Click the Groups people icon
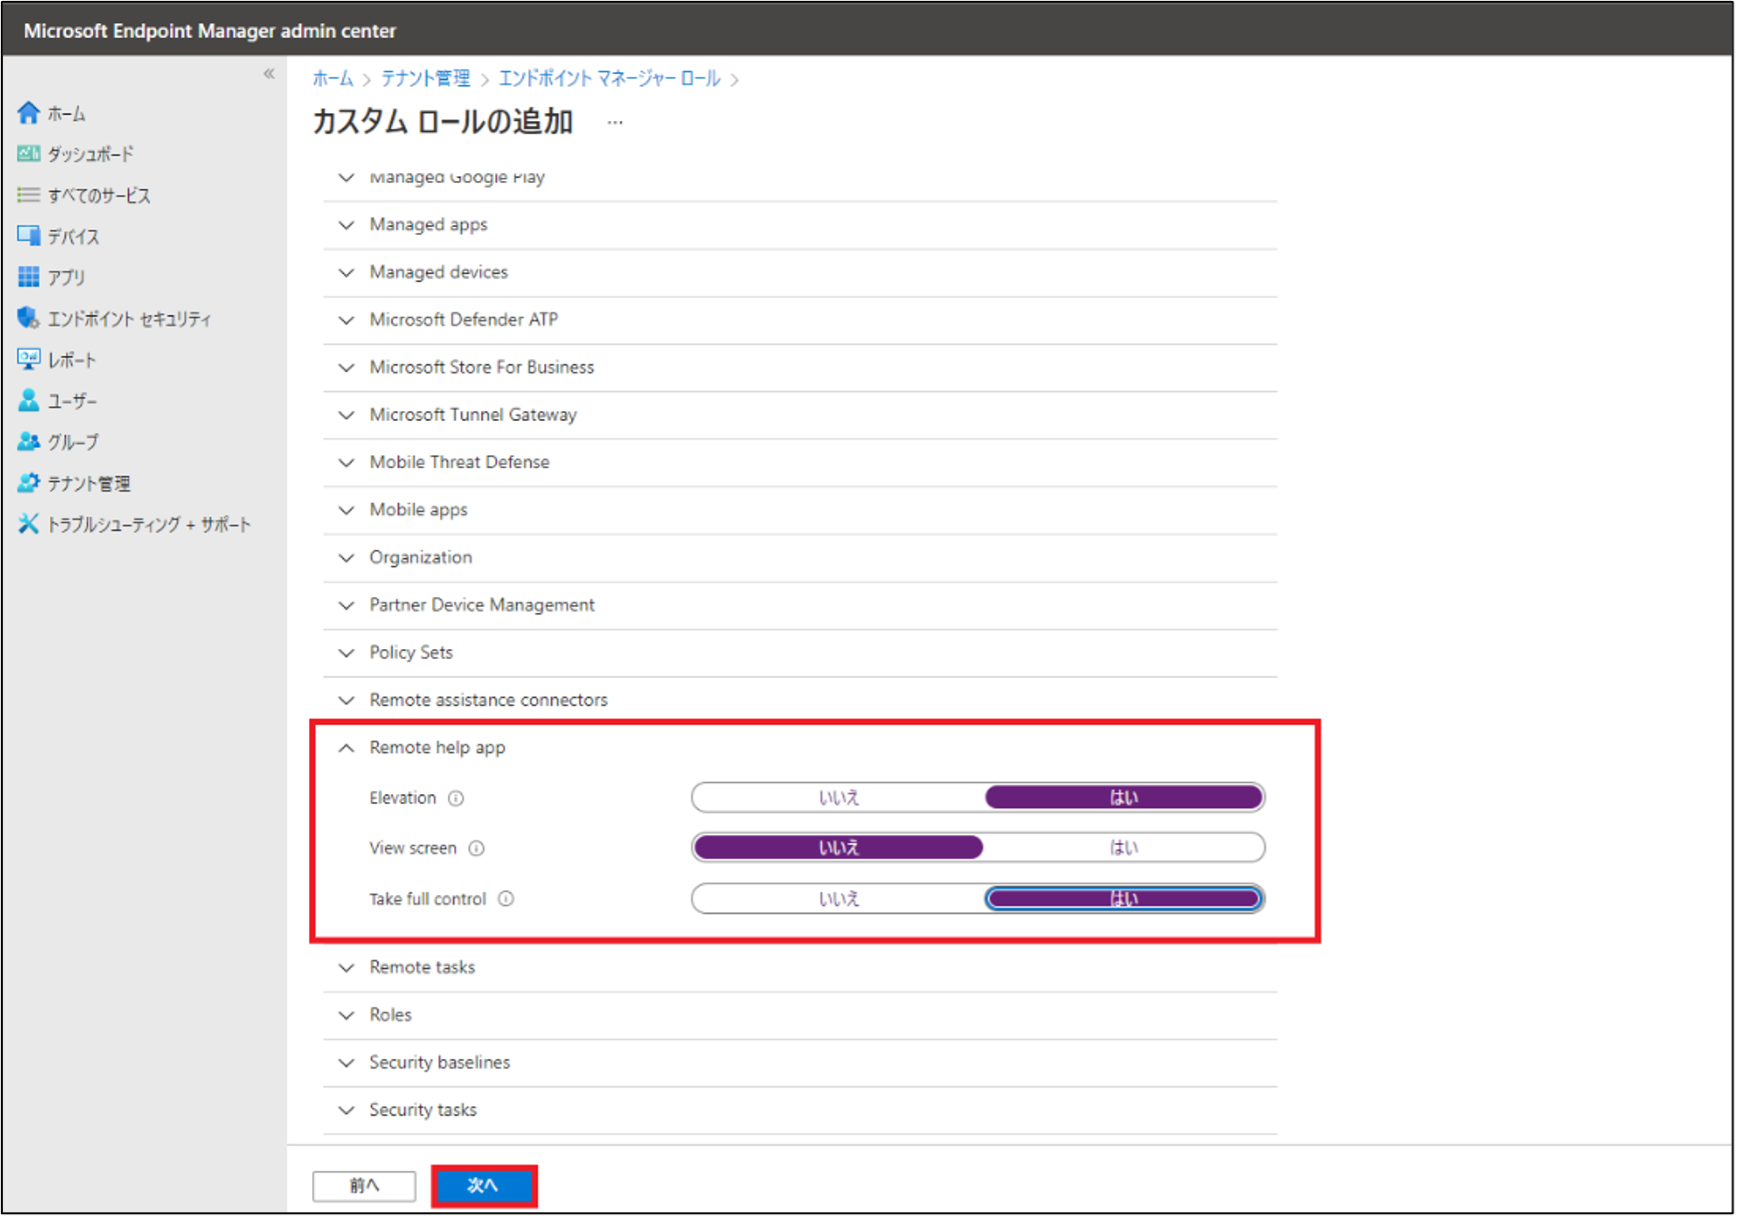Image resolution: width=1738 pixels, height=1219 pixels. [x=28, y=442]
